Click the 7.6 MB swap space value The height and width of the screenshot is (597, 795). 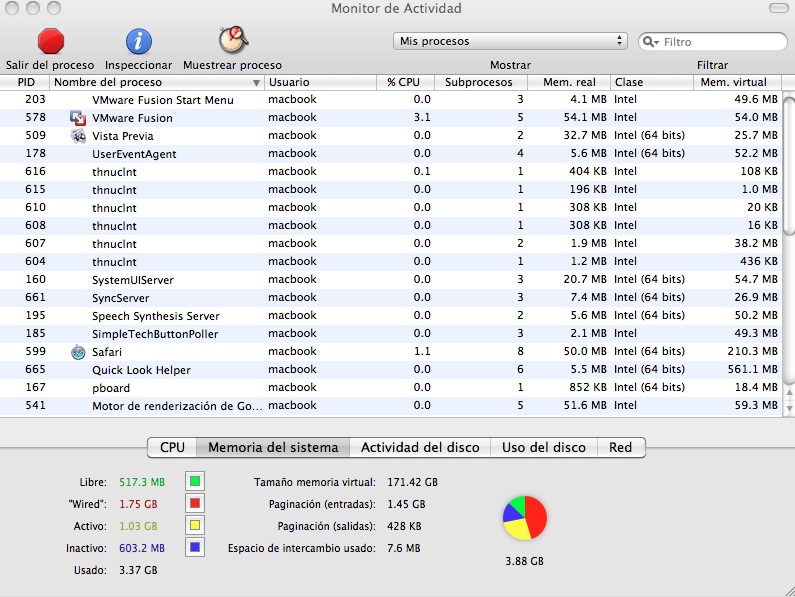pos(404,548)
